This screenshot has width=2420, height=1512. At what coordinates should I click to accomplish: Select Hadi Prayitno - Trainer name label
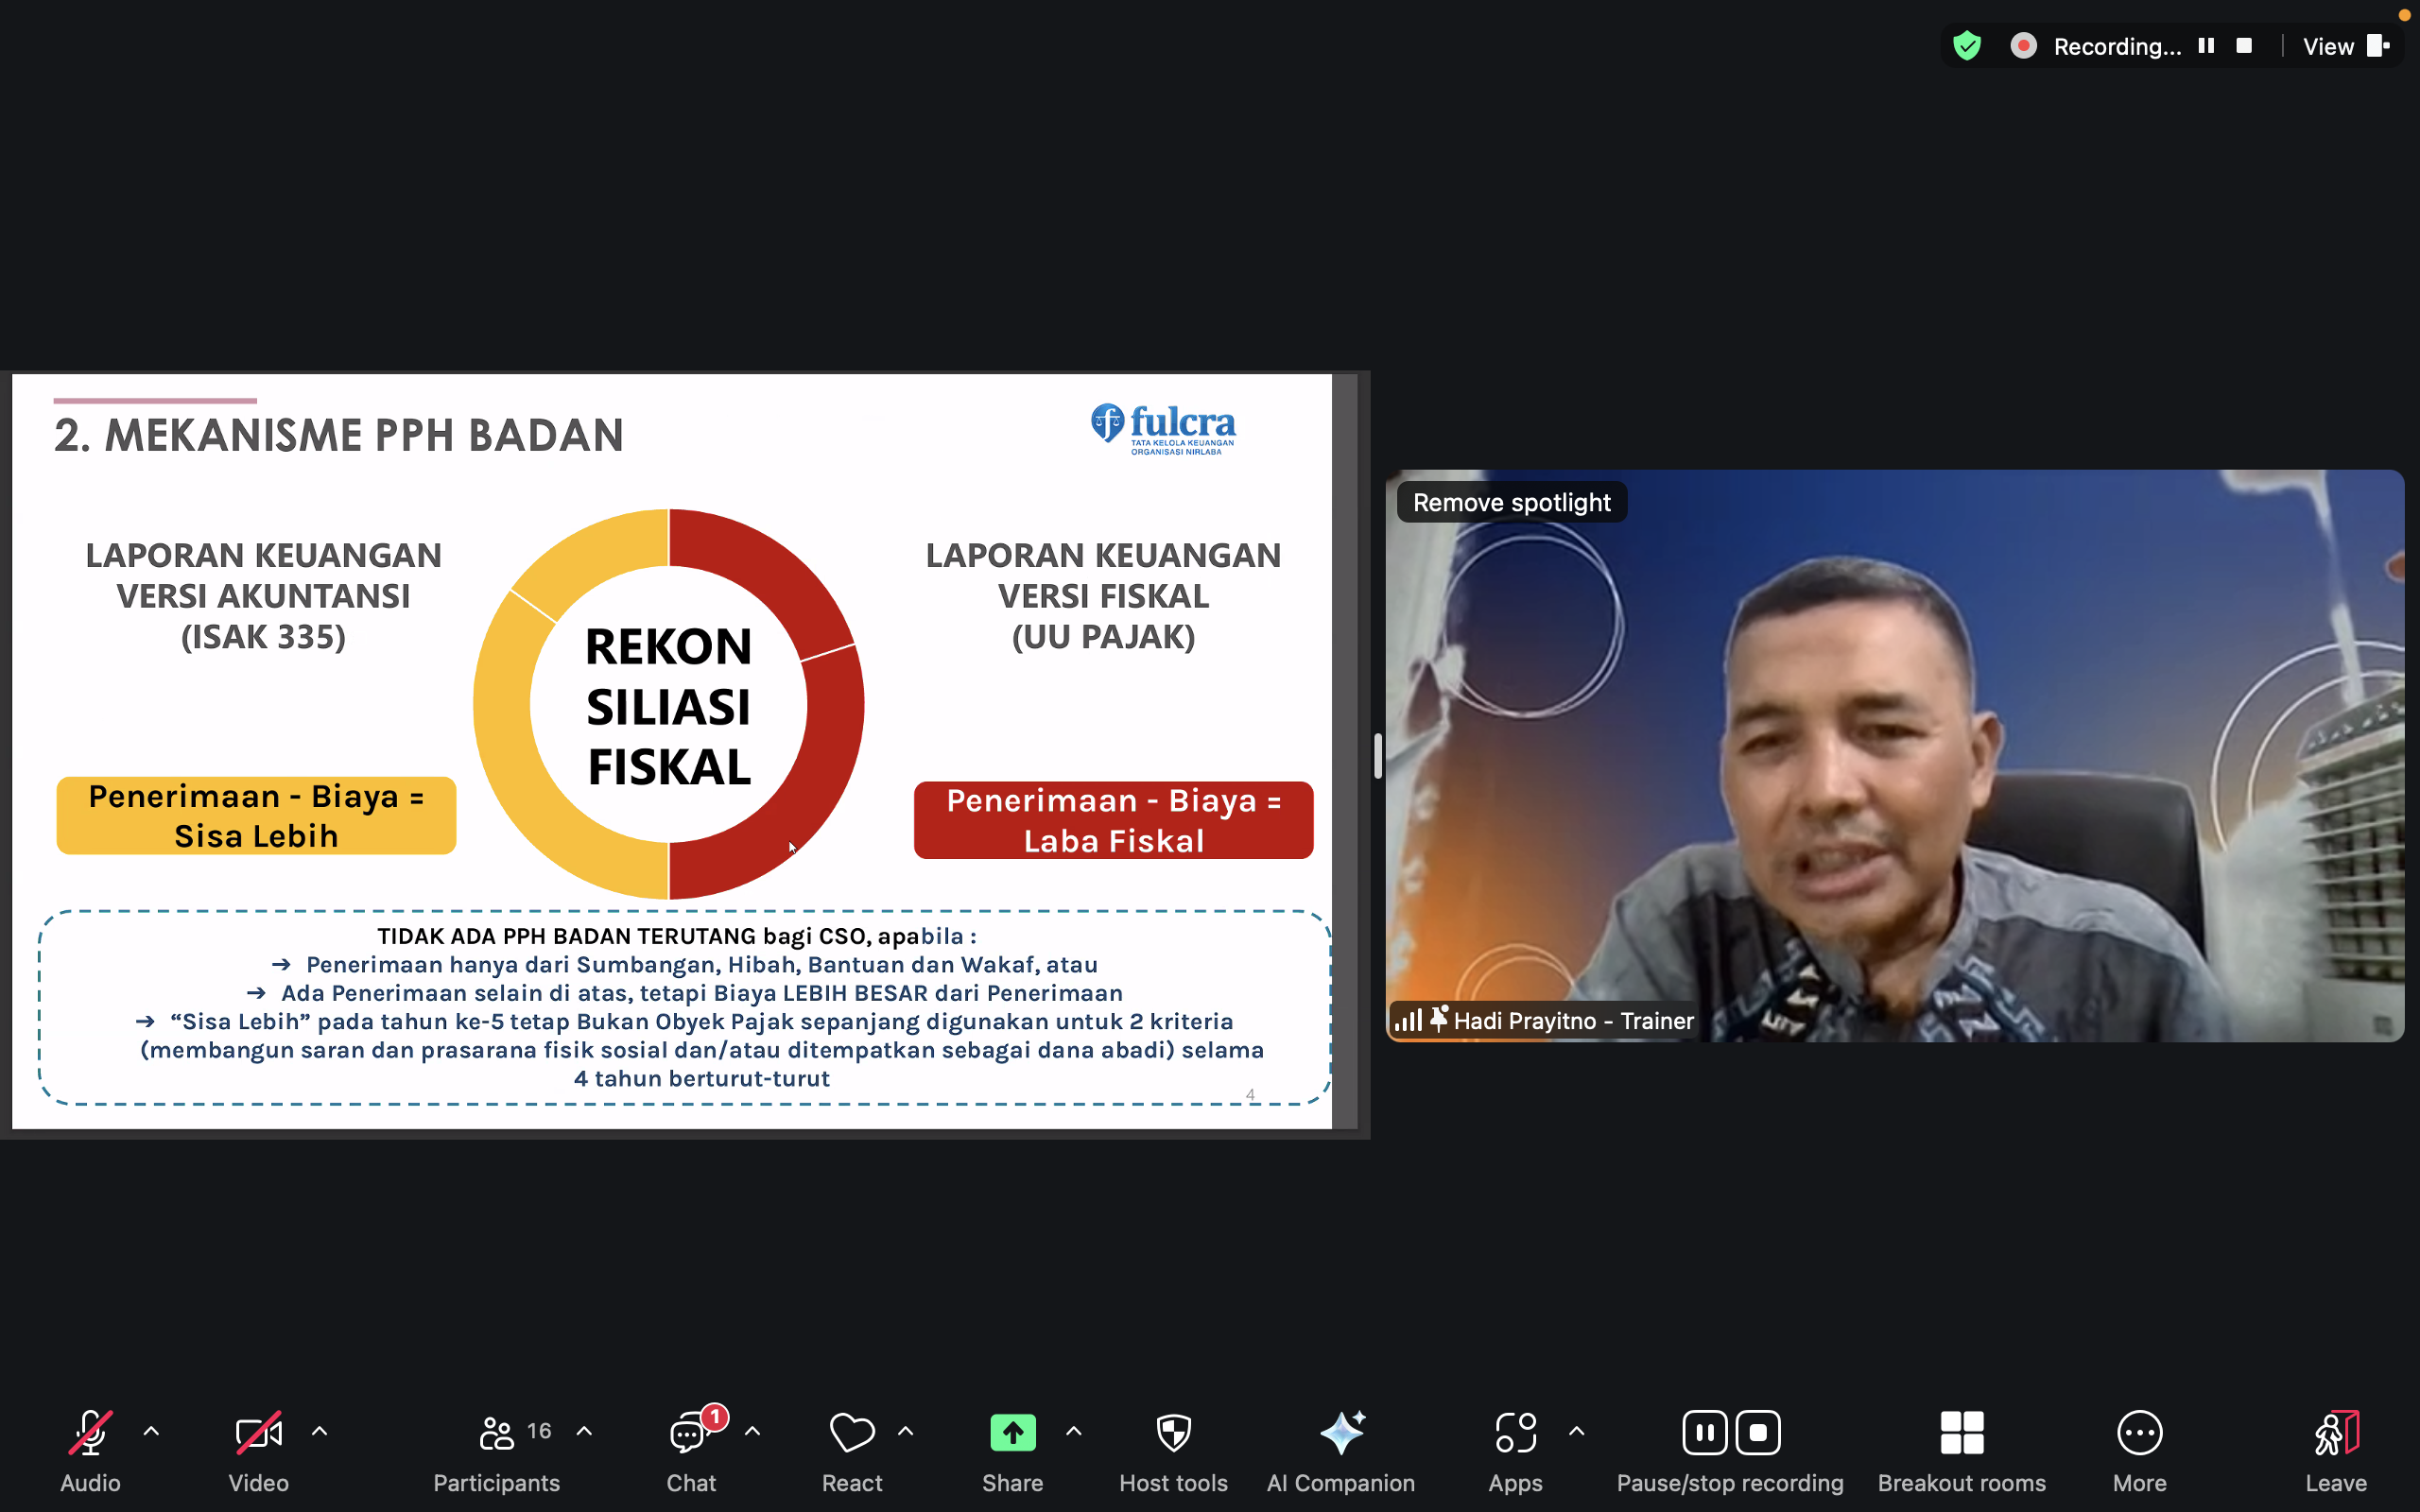(x=1573, y=1021)
